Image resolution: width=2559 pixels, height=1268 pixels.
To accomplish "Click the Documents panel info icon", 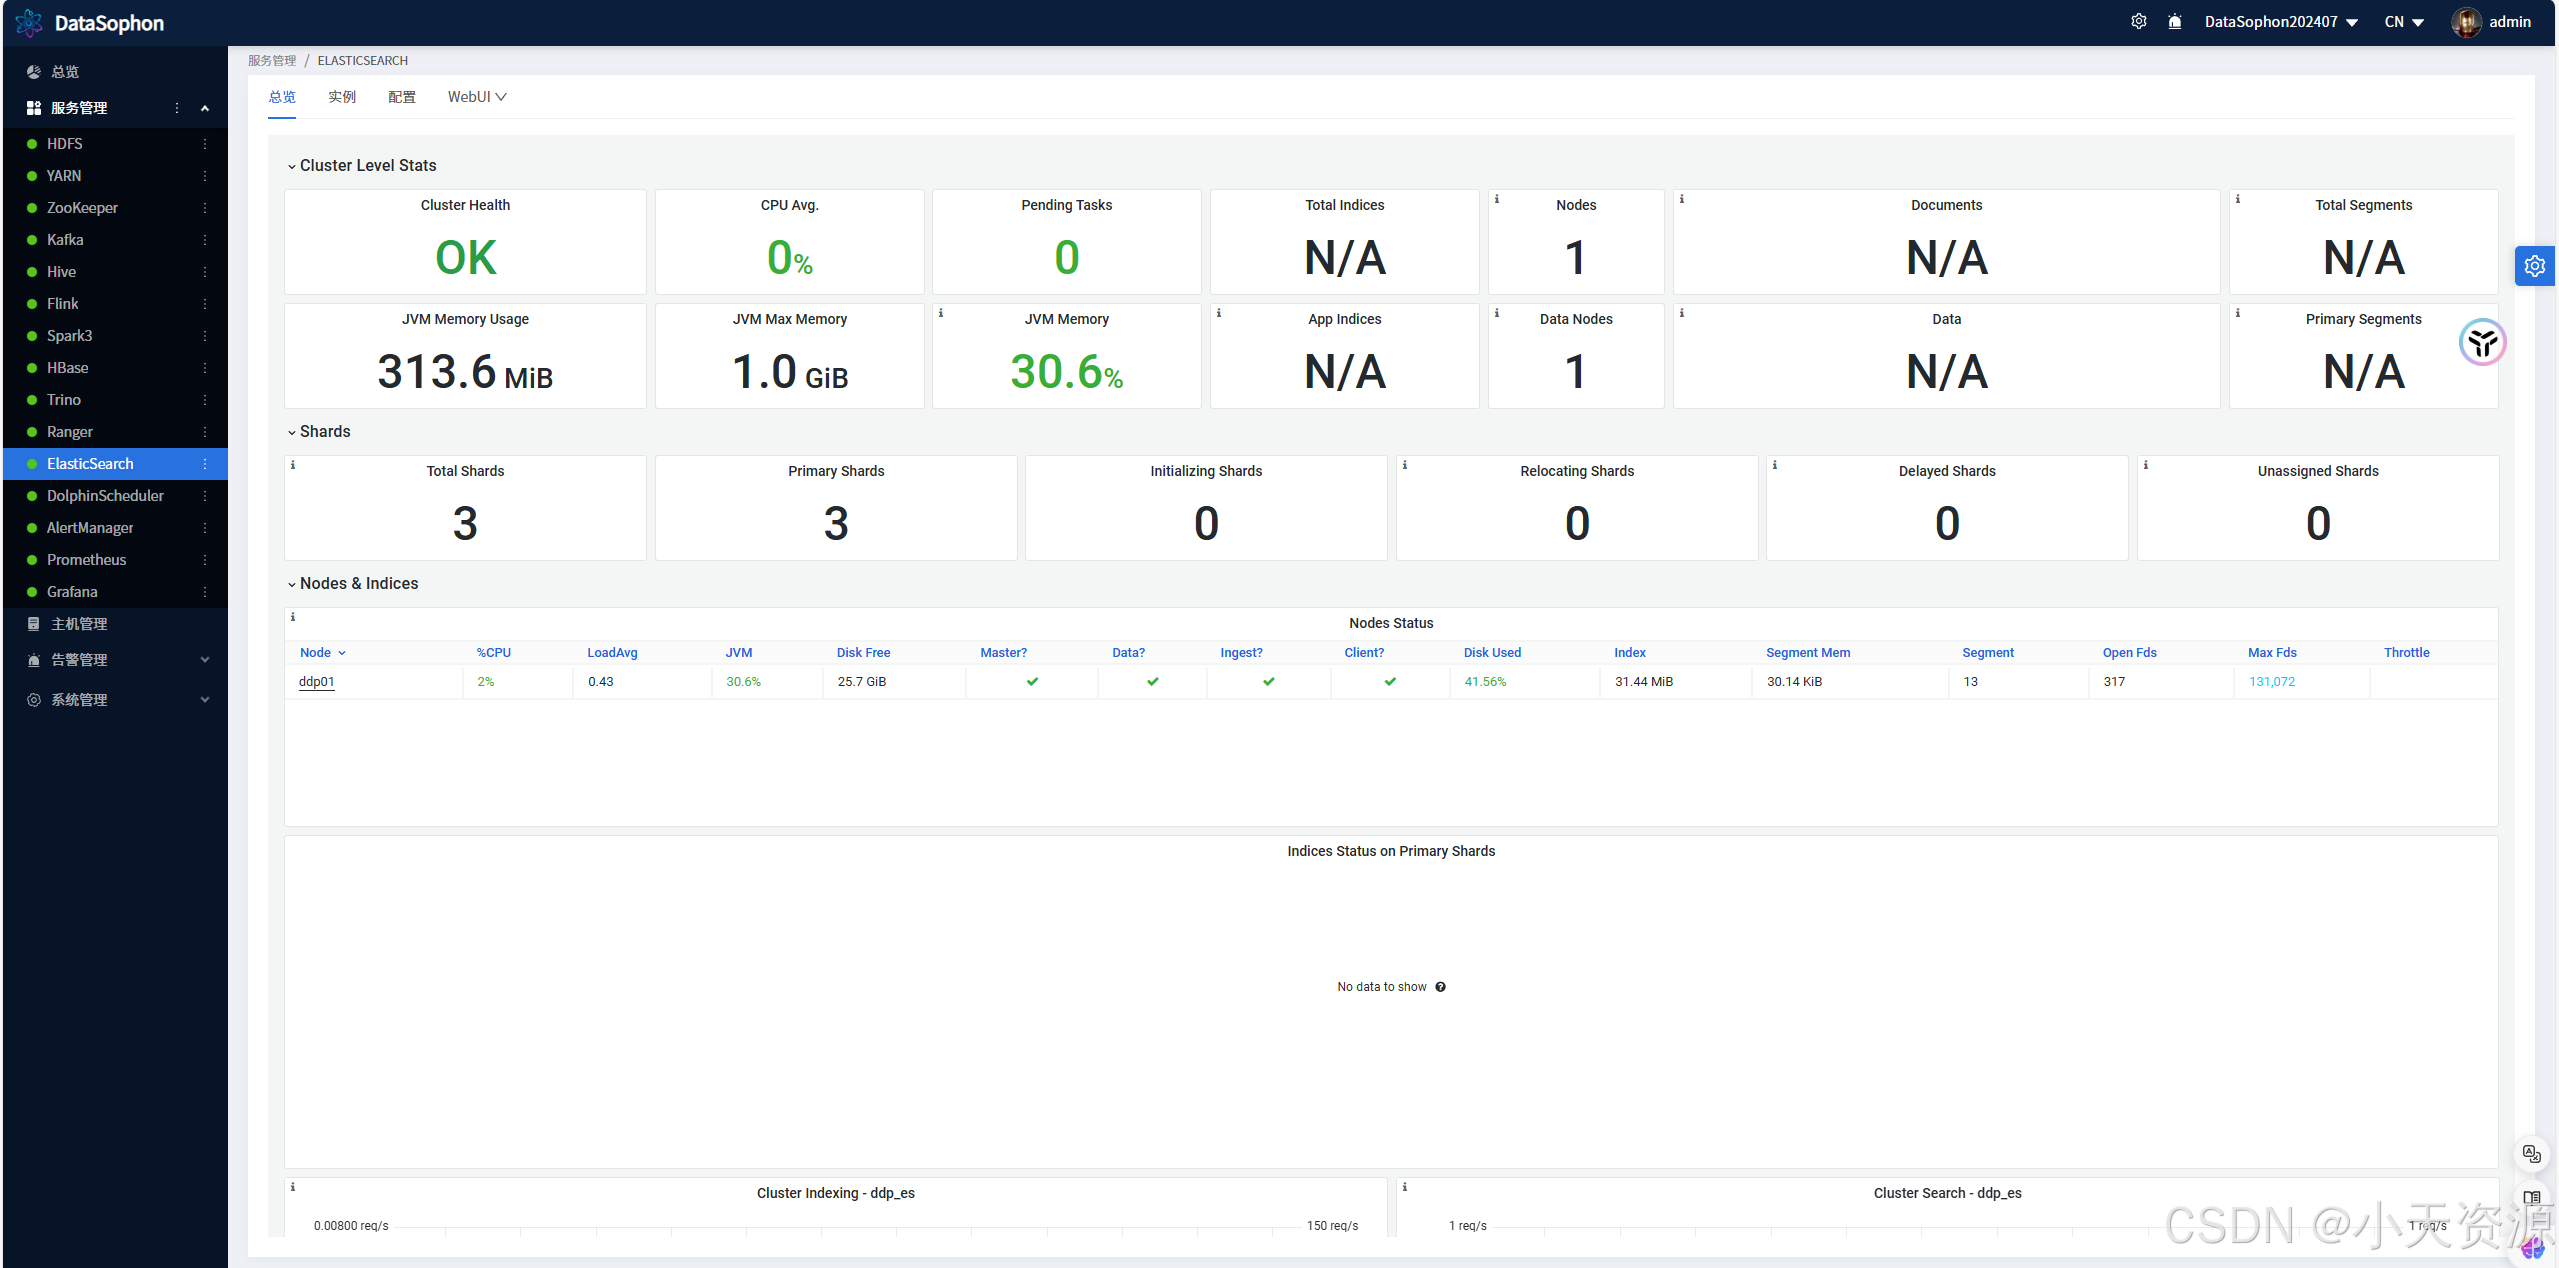I will pos(1682,199).
